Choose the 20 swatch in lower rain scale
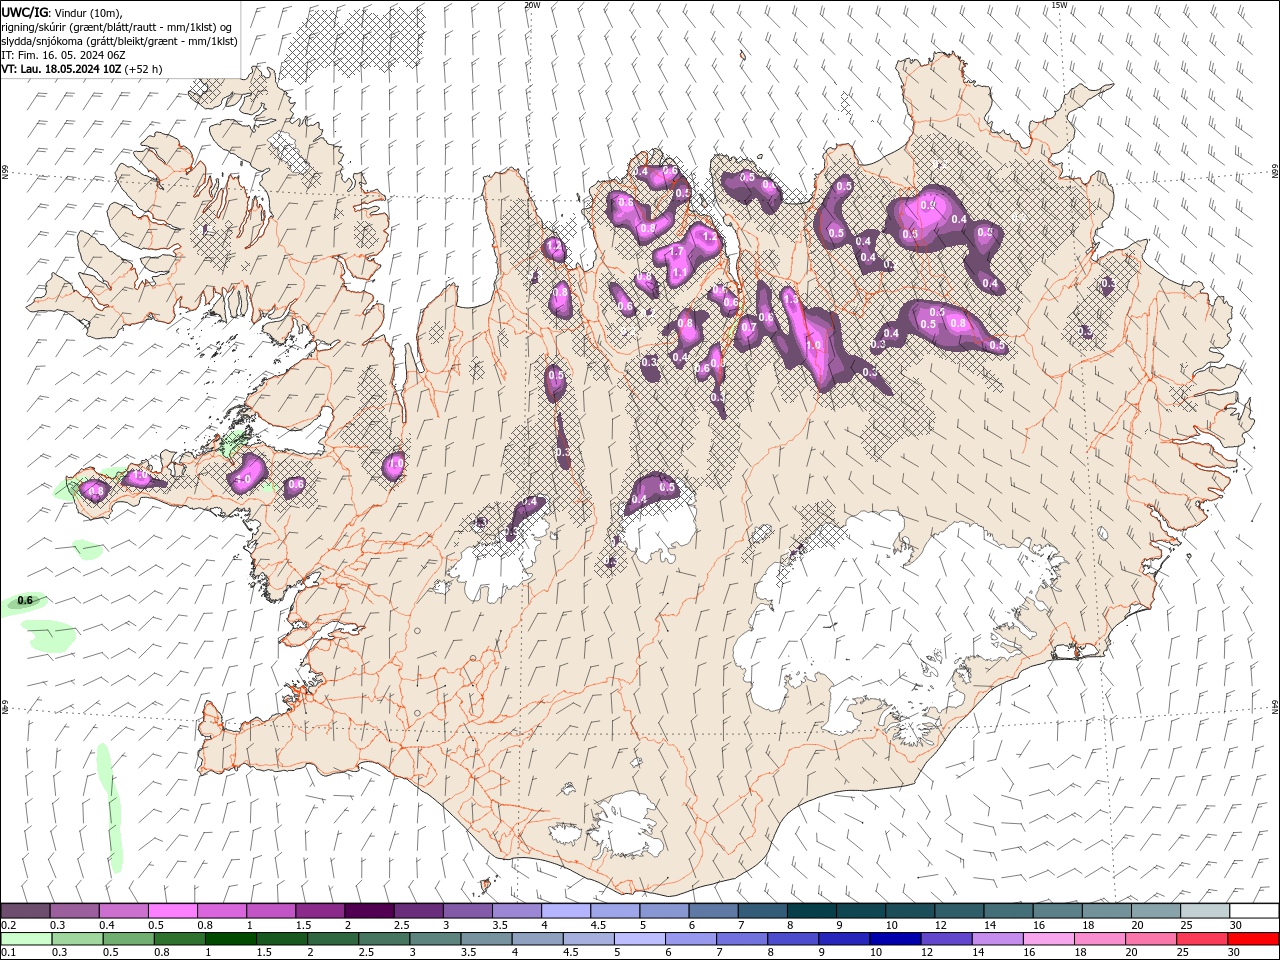Image resolution: width=1280 pixels, height=960 pixels. (x=1151, y=939)
